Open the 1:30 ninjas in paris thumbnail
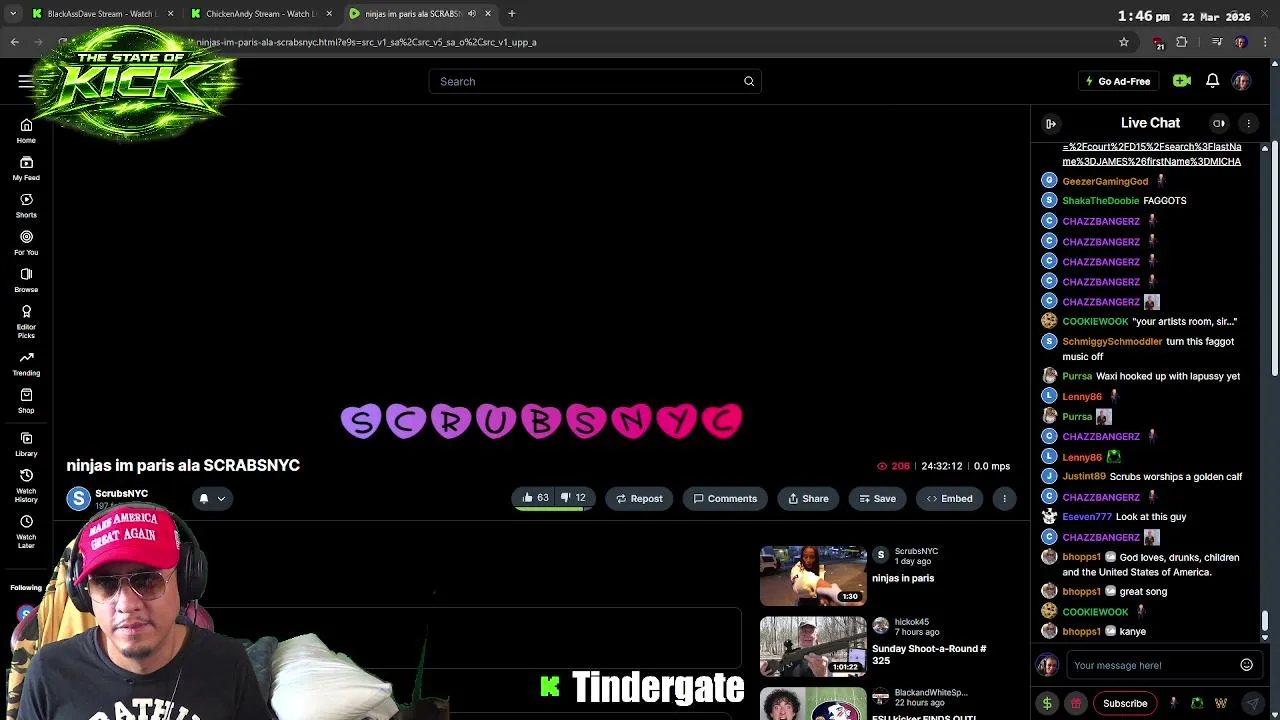Image resolution: width=1280 pixels, height=720 pixels. (x=813, y=576)
